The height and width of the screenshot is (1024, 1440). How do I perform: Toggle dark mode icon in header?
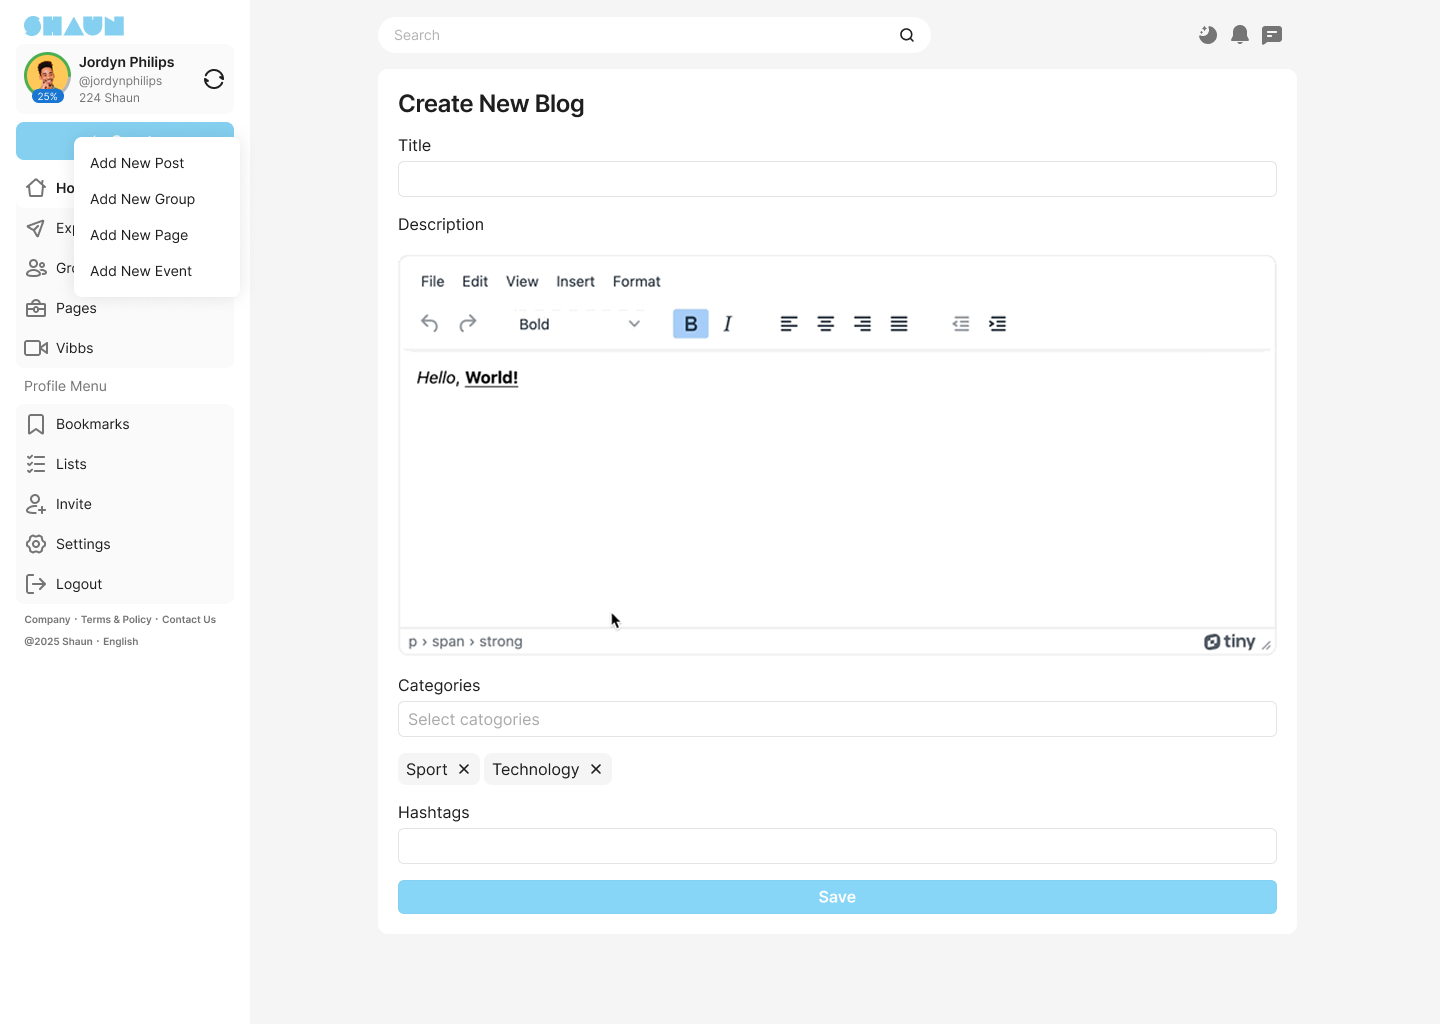[1208, 35]
